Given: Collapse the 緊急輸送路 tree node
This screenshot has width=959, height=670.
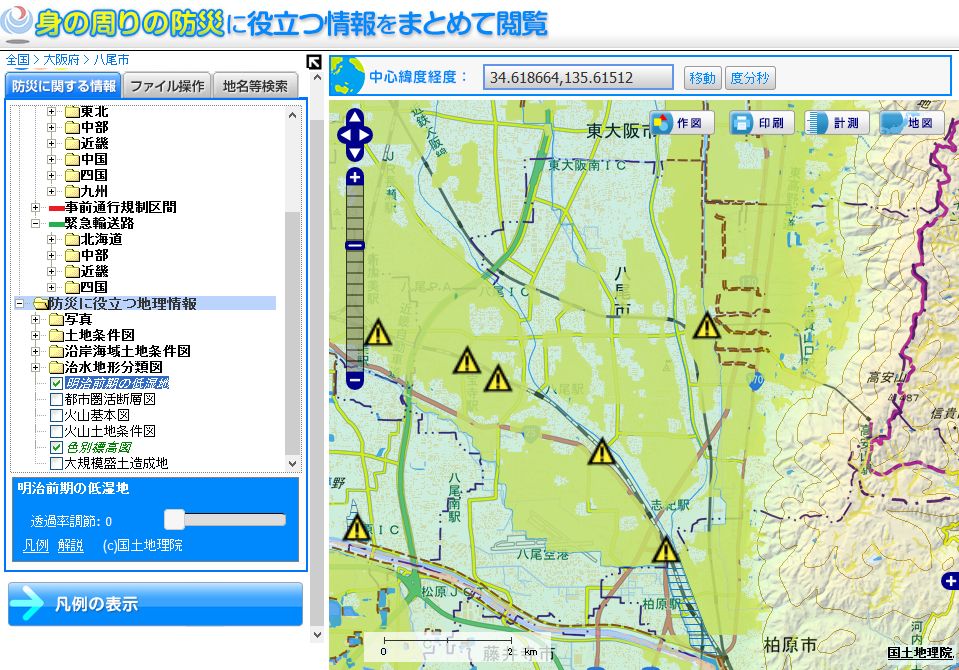Looking at the screenshot, I should pos(36,223).
